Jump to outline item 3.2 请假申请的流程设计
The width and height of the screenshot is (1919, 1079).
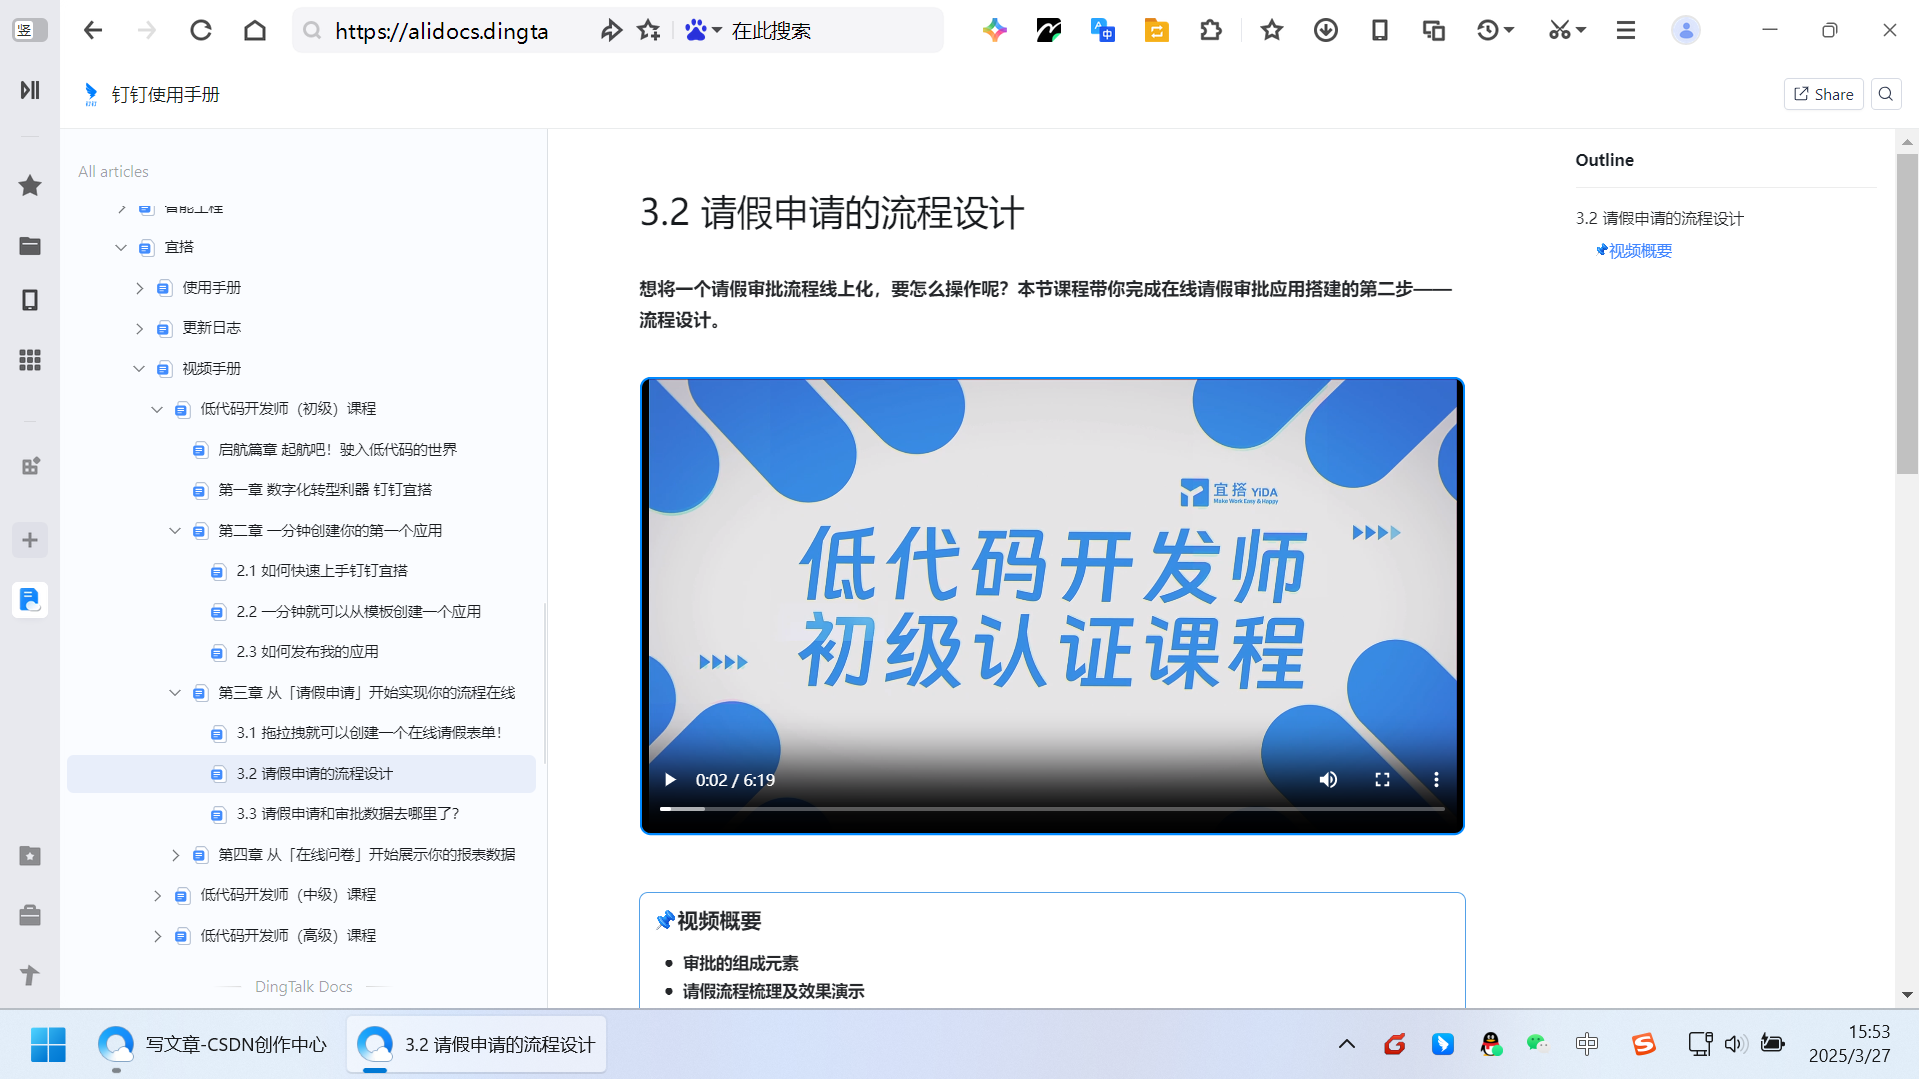click(1659, 218)
